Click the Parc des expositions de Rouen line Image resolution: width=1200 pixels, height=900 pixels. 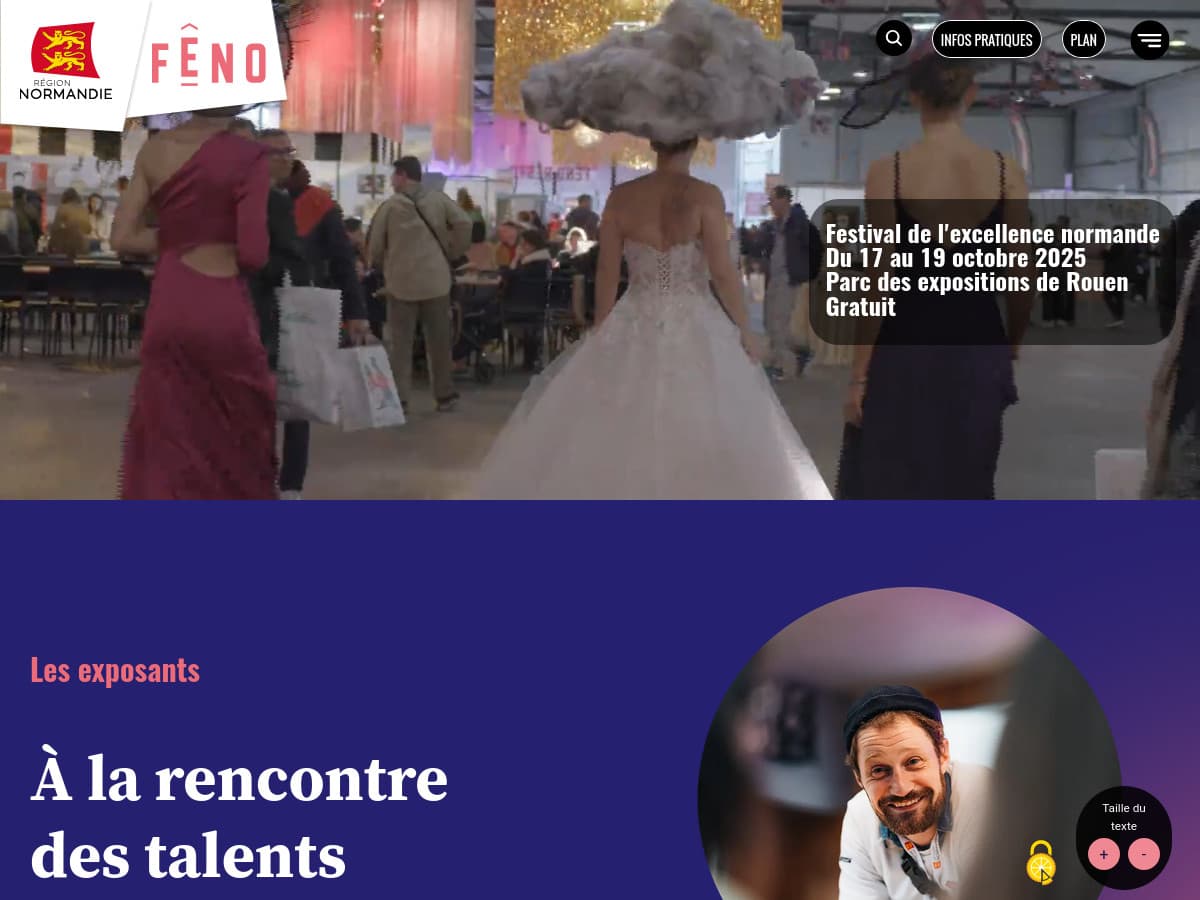[977, 282]
